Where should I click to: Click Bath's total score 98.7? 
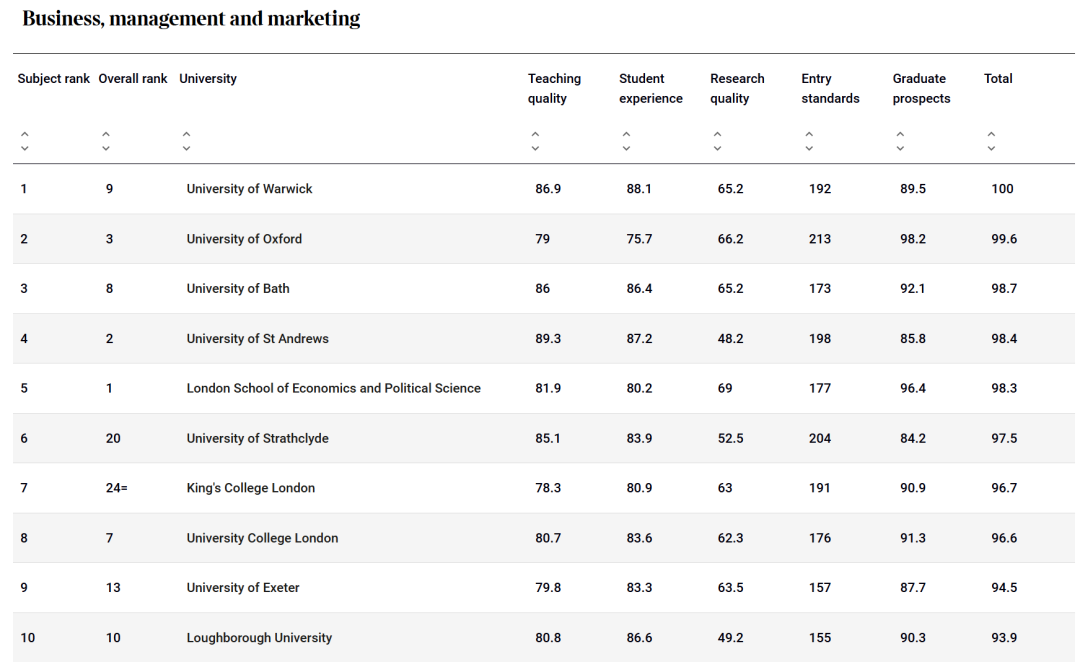click(1004, 289)
